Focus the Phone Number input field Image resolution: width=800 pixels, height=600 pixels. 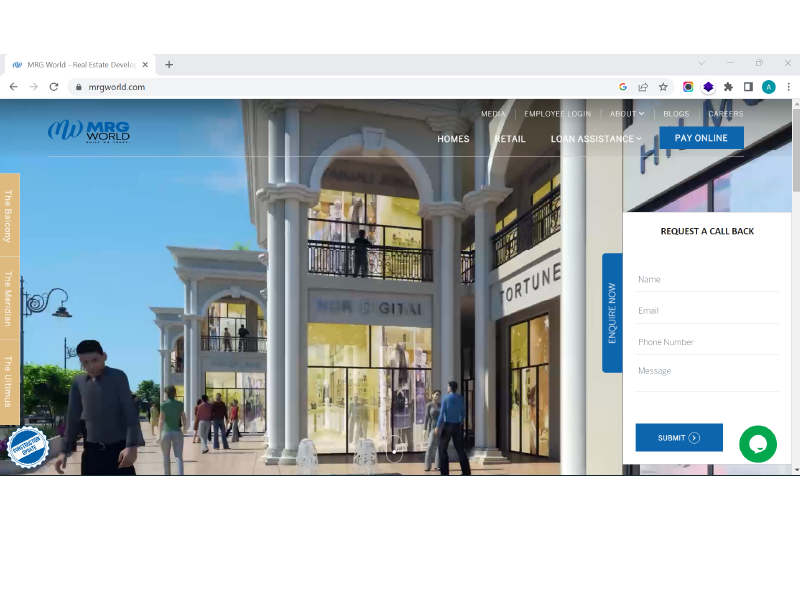click(x=707, y=342)
